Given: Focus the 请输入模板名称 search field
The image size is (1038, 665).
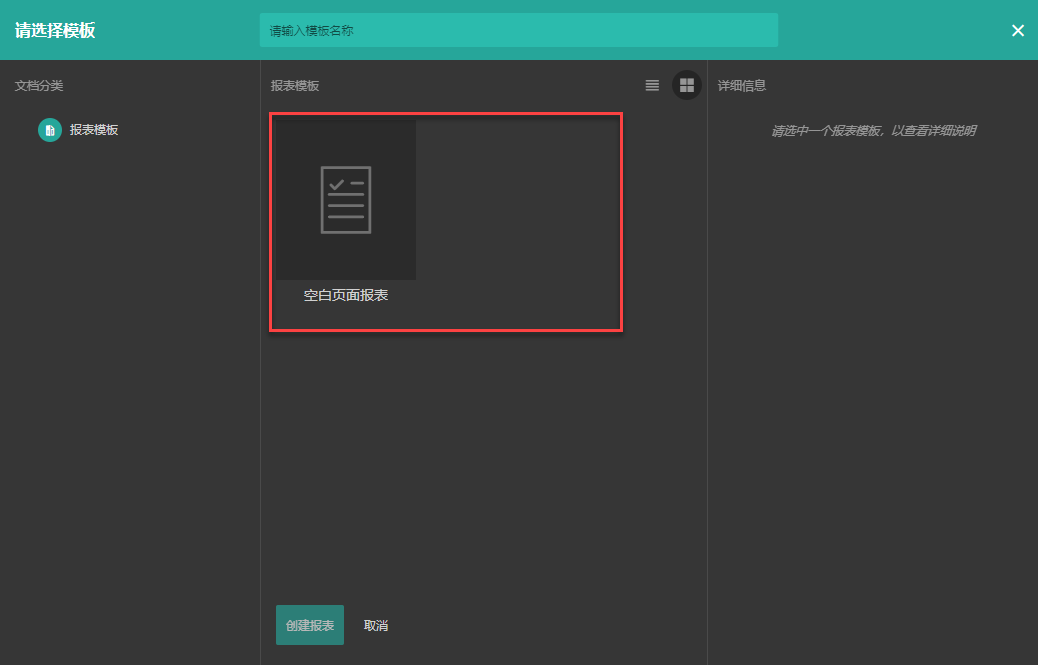Looking at the screenshot, I should (x=518, y=30).
